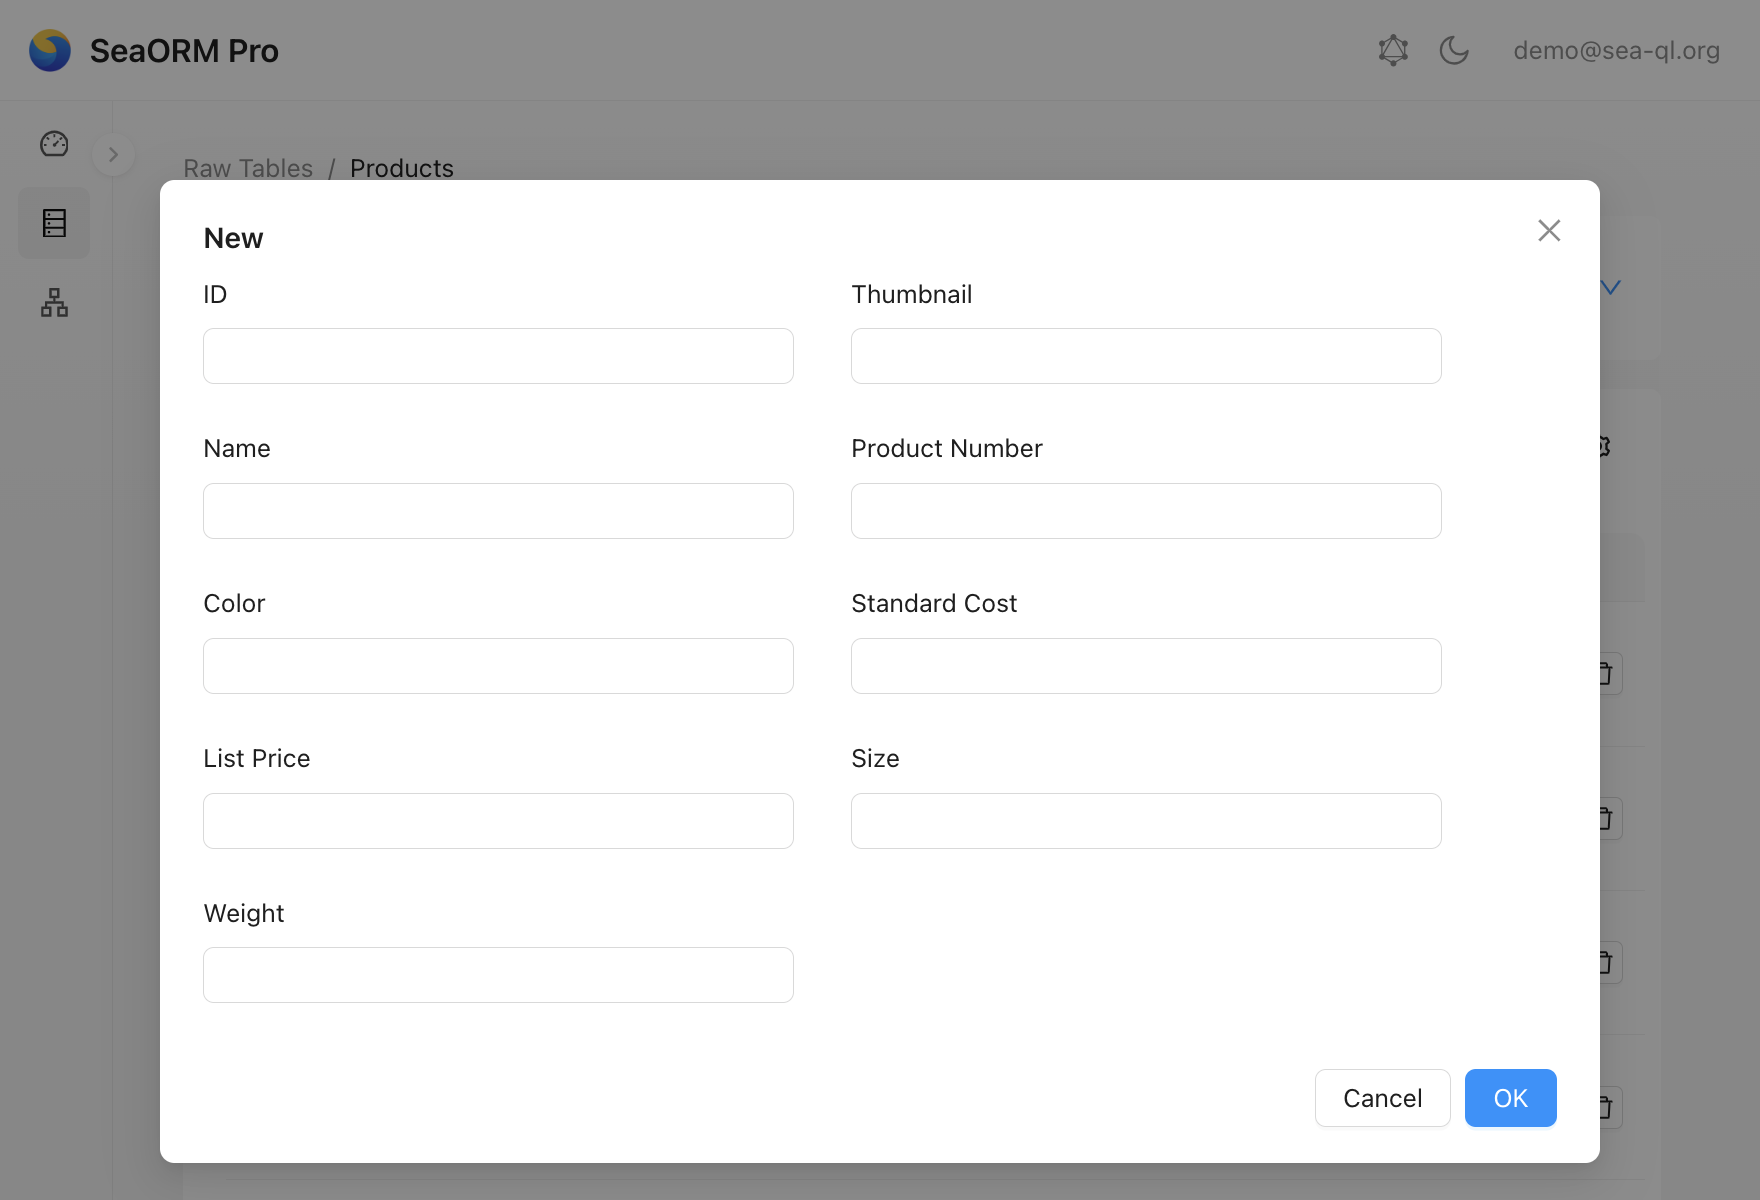The height and width of the screenshot is (1200, 1760).
Task: Expand the sidebar with the chevron arrow
Action: coord(113,155)
